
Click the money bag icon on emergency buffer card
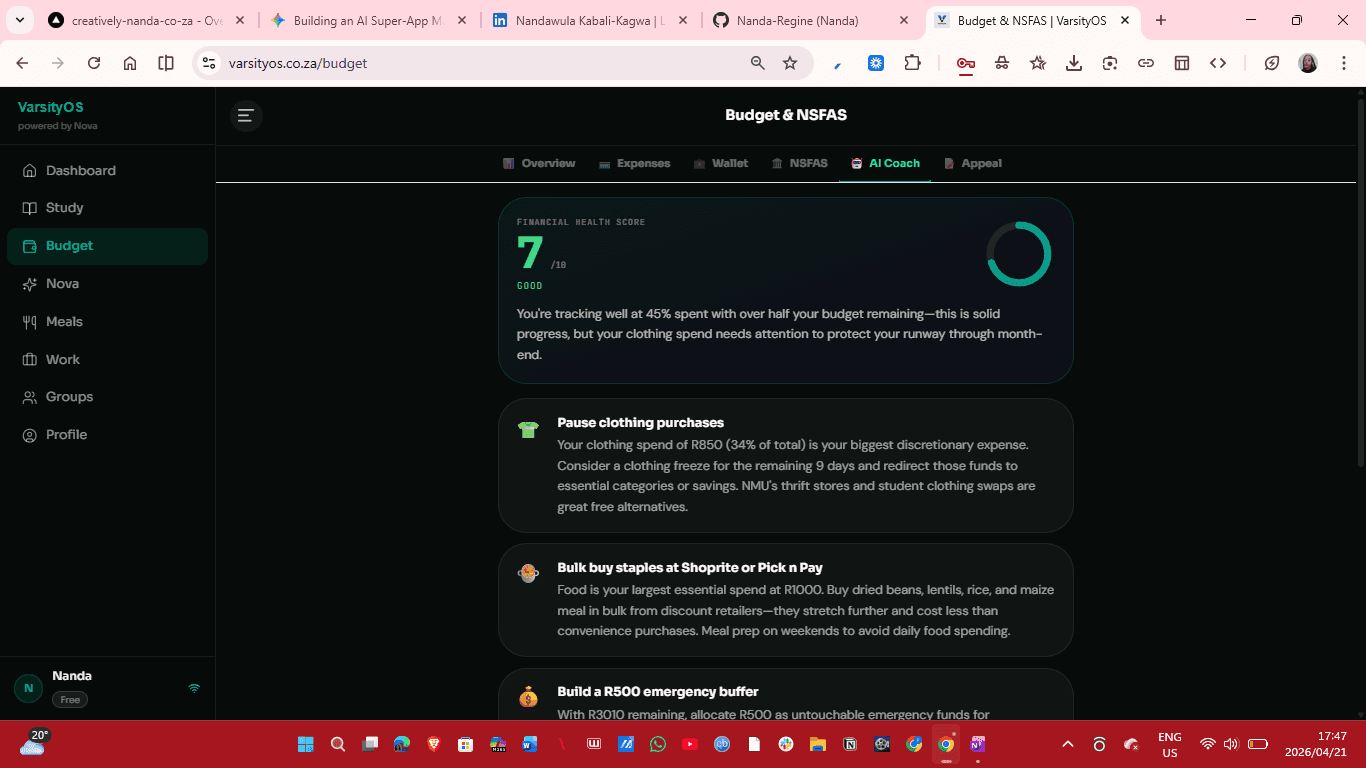(528, 698)
